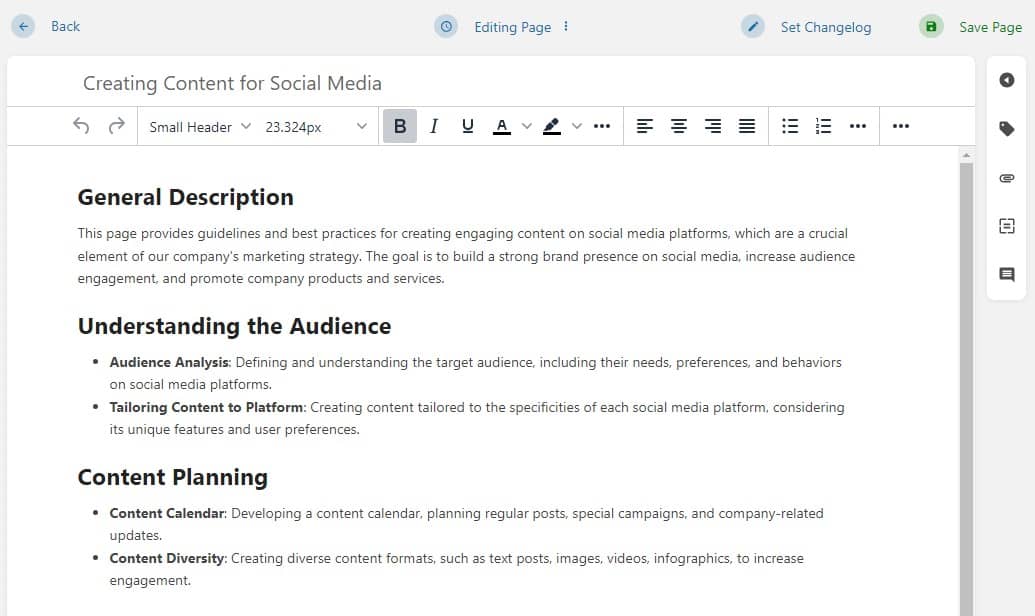Screen dimensions: 1035x616
Task: Open the attachments paperclip icon
Action: tap(1007, 178)
